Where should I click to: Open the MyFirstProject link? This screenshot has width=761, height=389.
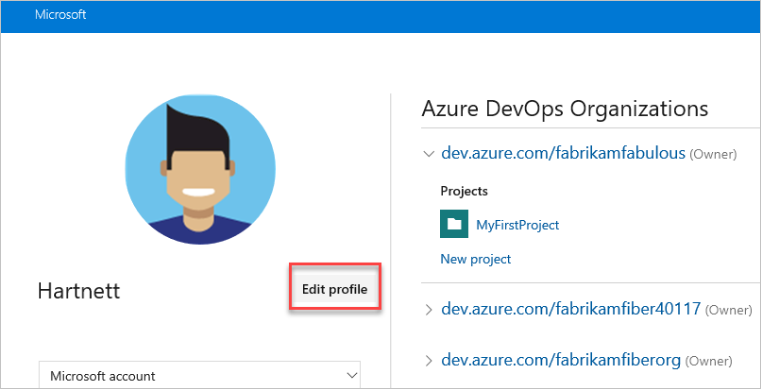(517, 225)
